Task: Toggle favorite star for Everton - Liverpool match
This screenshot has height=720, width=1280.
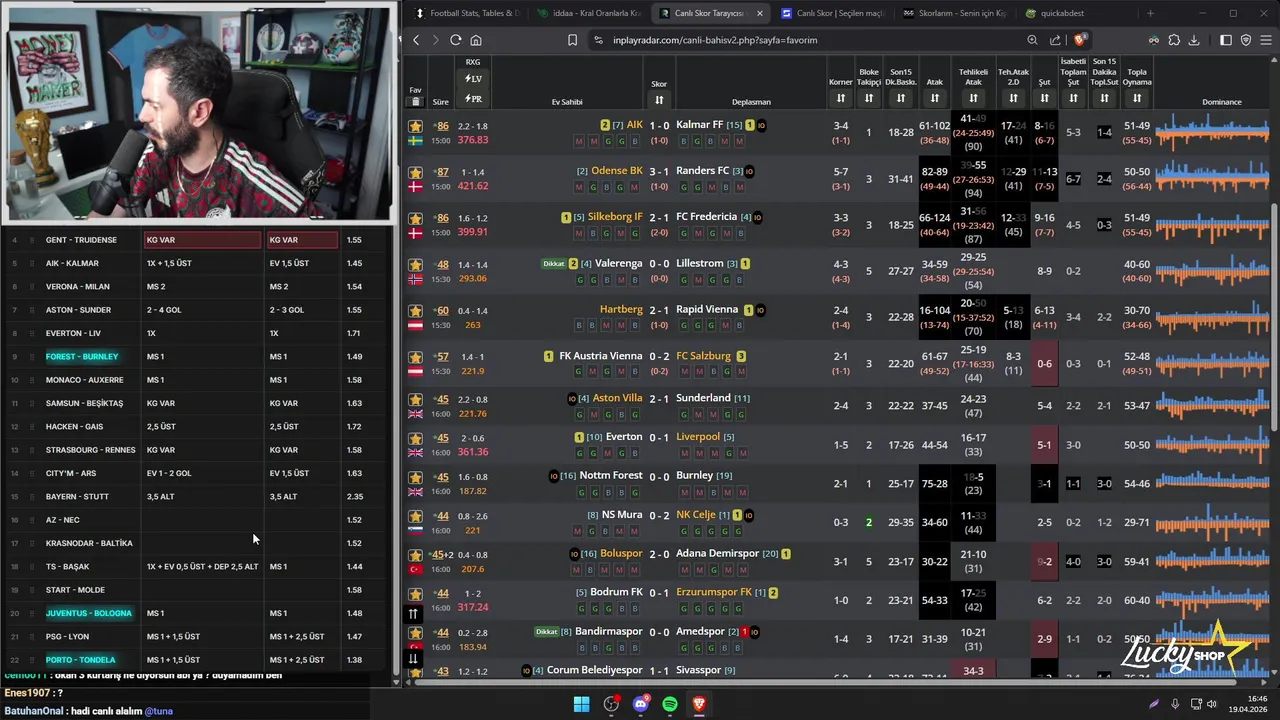Action: tap(415, 438)
